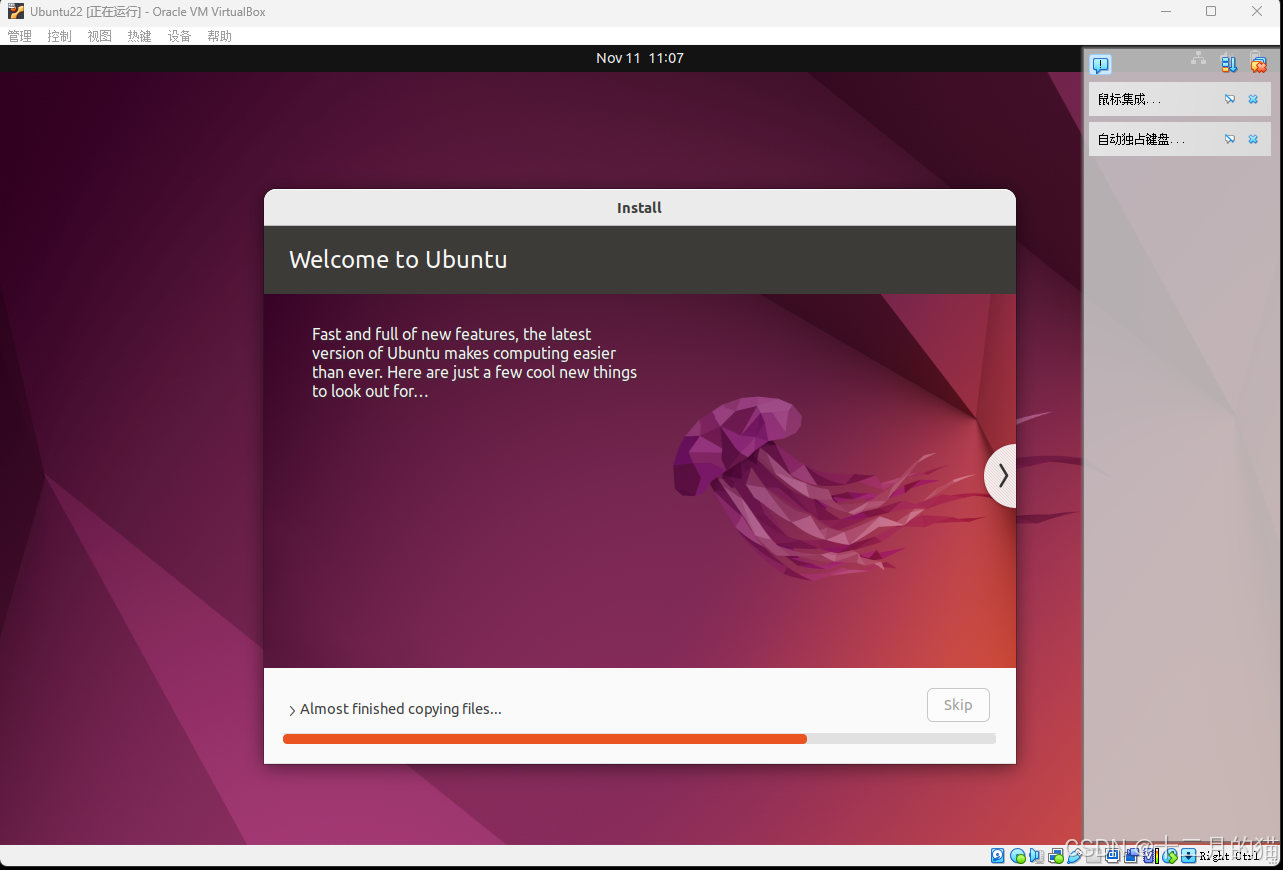Image resolution: width=1283 pixels, height=870 pixels.
Task: Click the VirtualBox title bar app icon
Action: click(16, 12)
